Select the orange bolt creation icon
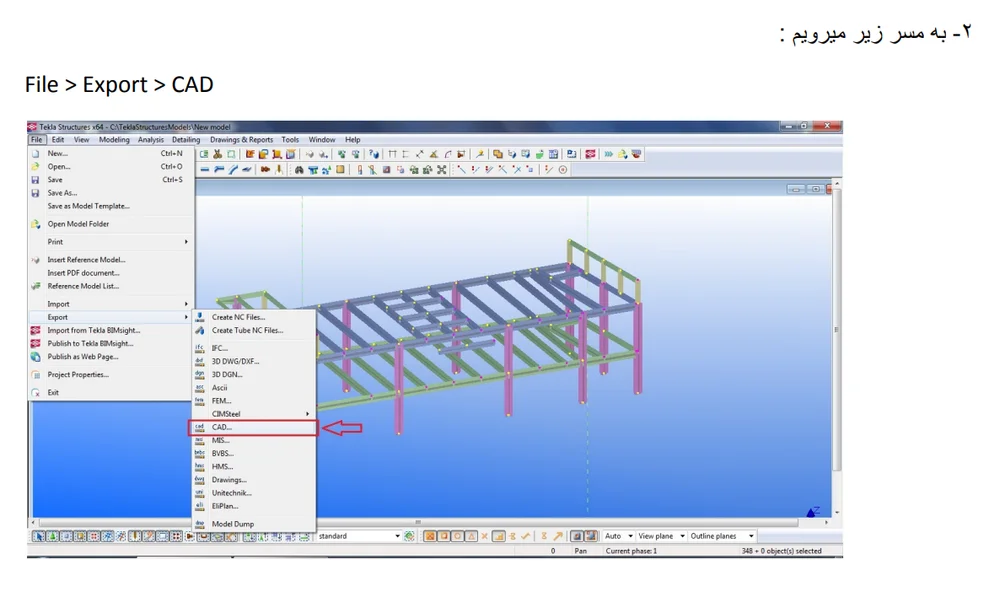Screen dimensions: 1000x592 (x=265, y=170)
